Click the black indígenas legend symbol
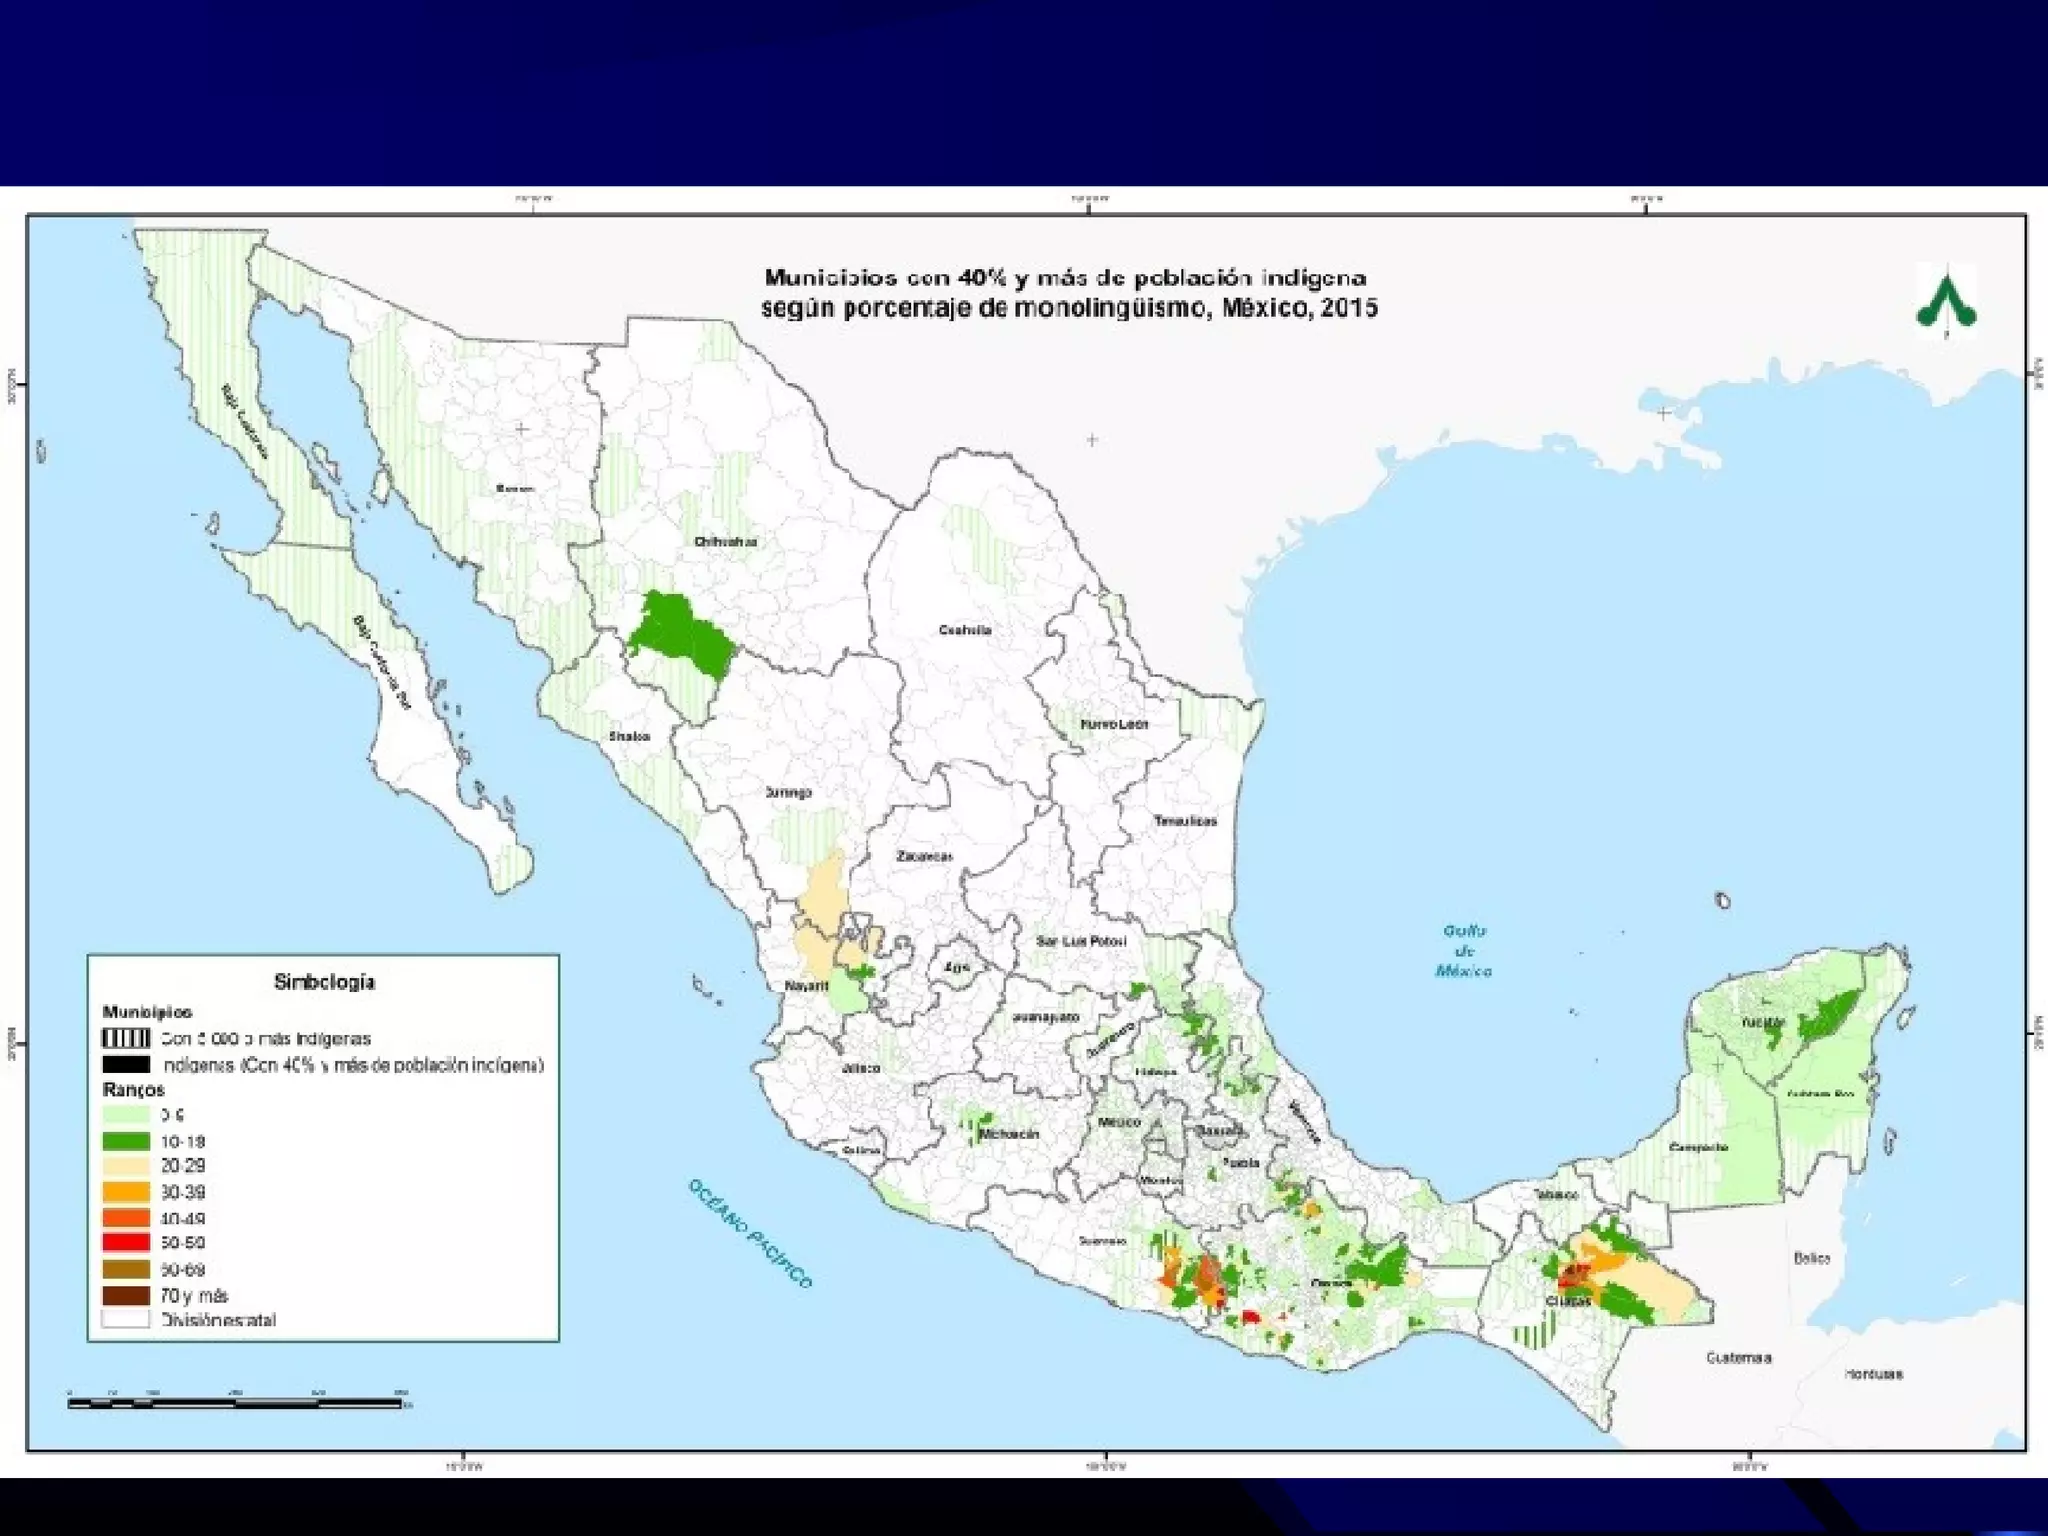The height and width of the screenshot is (1536, 2048). (126, 1064)
